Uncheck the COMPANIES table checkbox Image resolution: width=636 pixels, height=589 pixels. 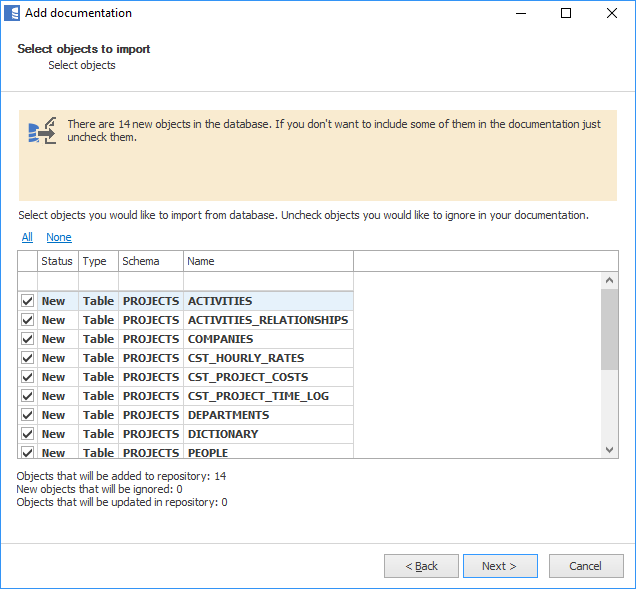pyautogui.click(x=27, y=339)
